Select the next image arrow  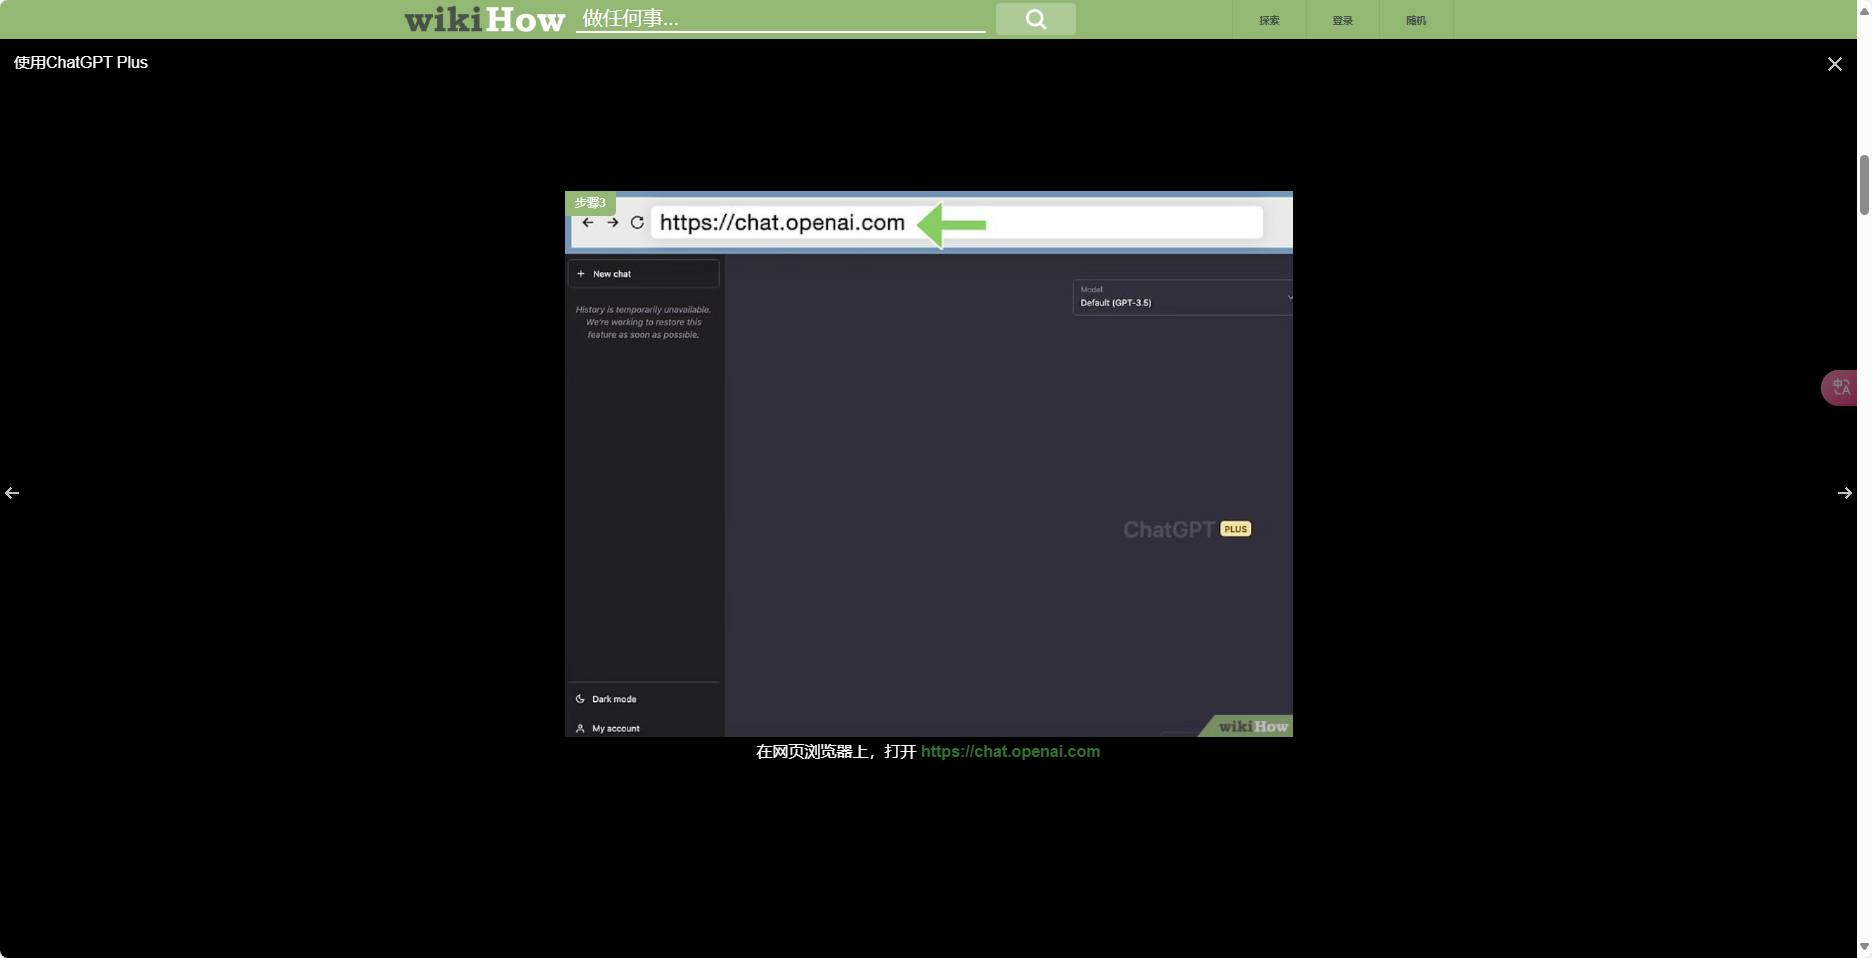1845,493
